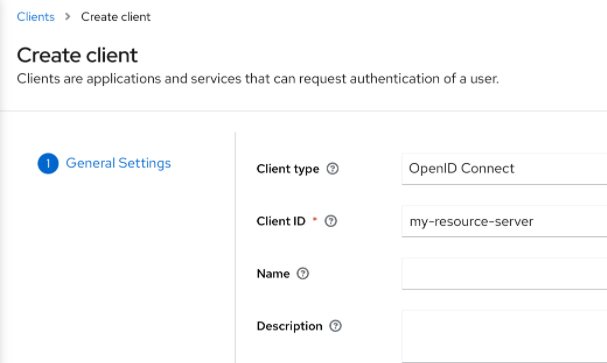The image size is (607, 363).
Task: Click the Description text area
Action: tap(504, 337)
